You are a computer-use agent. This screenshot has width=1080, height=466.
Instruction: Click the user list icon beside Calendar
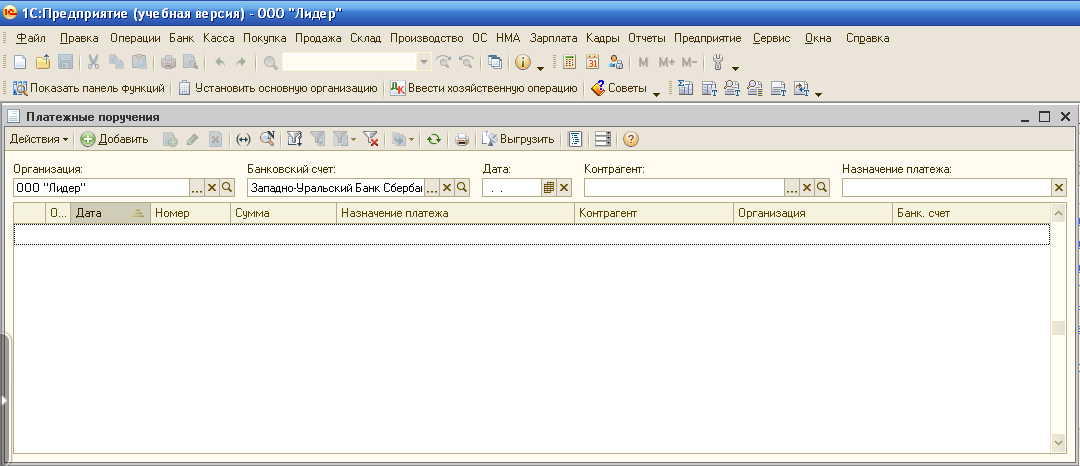click(x=616, y=63)
